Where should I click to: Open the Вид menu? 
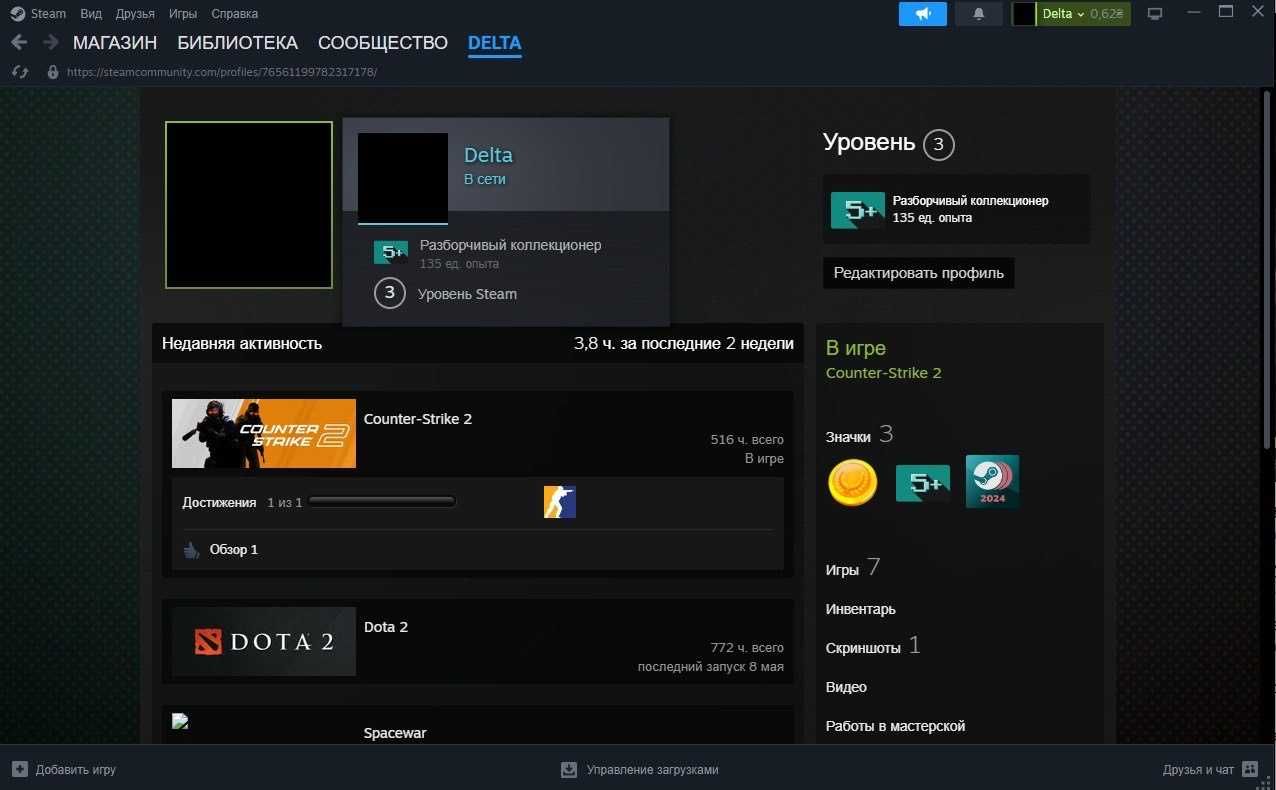click(x=91, y=14)
